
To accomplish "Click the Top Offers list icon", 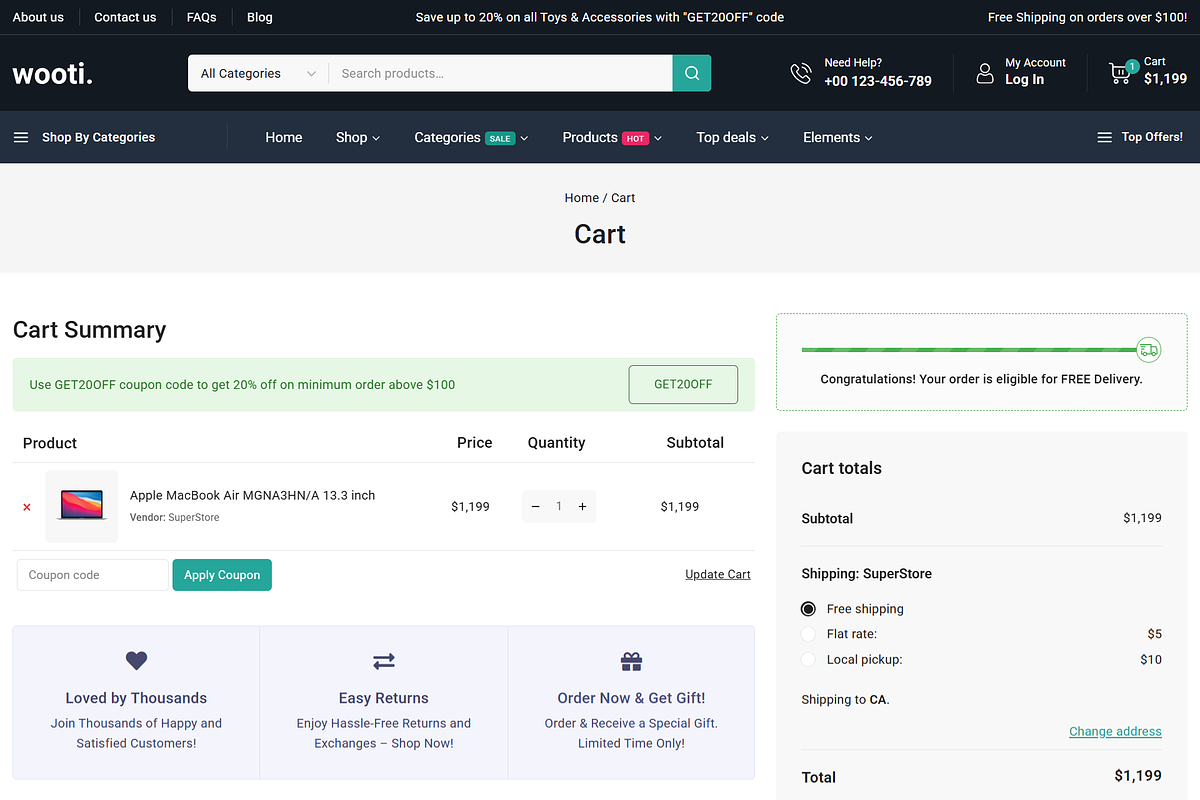I will click(x=1105, y=138).
